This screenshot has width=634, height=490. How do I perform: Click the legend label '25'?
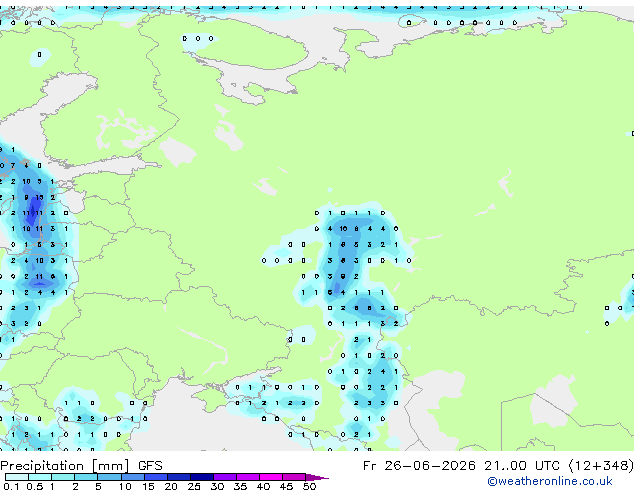[x=194, y=486]
